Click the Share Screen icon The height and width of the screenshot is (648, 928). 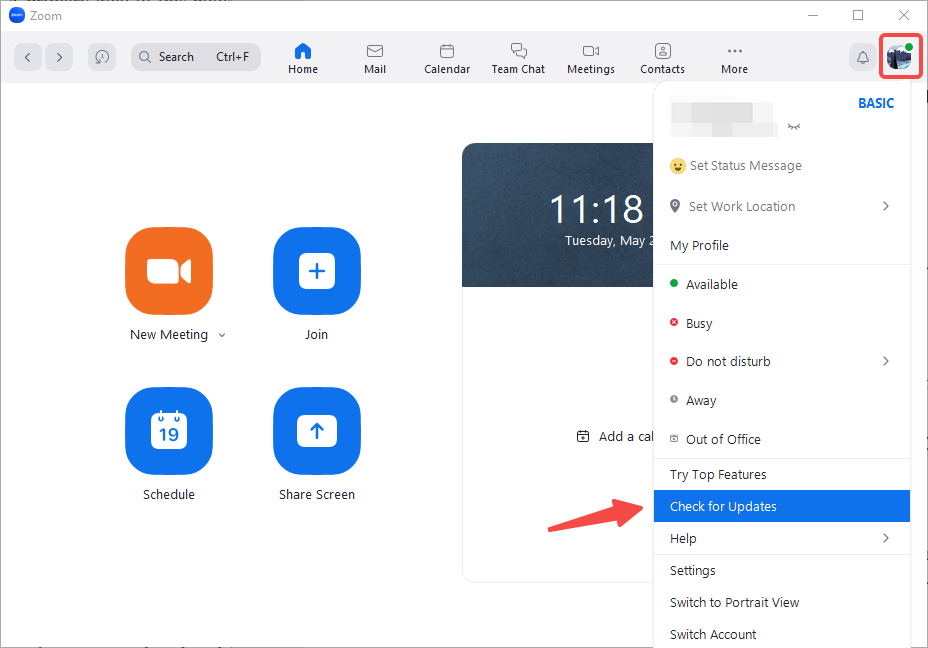(316, 431)
